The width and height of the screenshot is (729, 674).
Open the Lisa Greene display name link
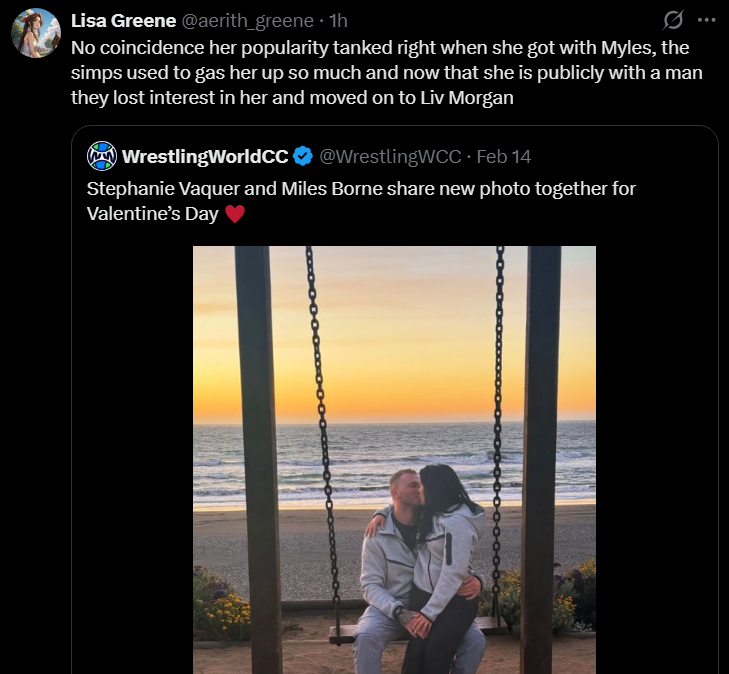tap(123, 21)
